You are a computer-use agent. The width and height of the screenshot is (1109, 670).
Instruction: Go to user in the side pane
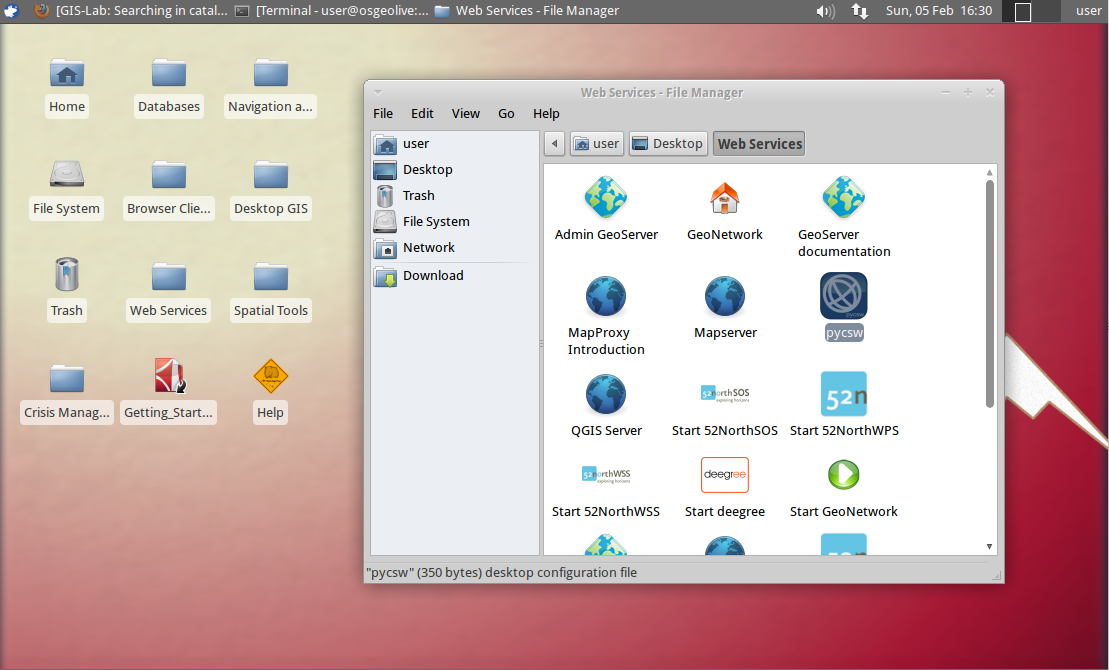coord(455,144)
